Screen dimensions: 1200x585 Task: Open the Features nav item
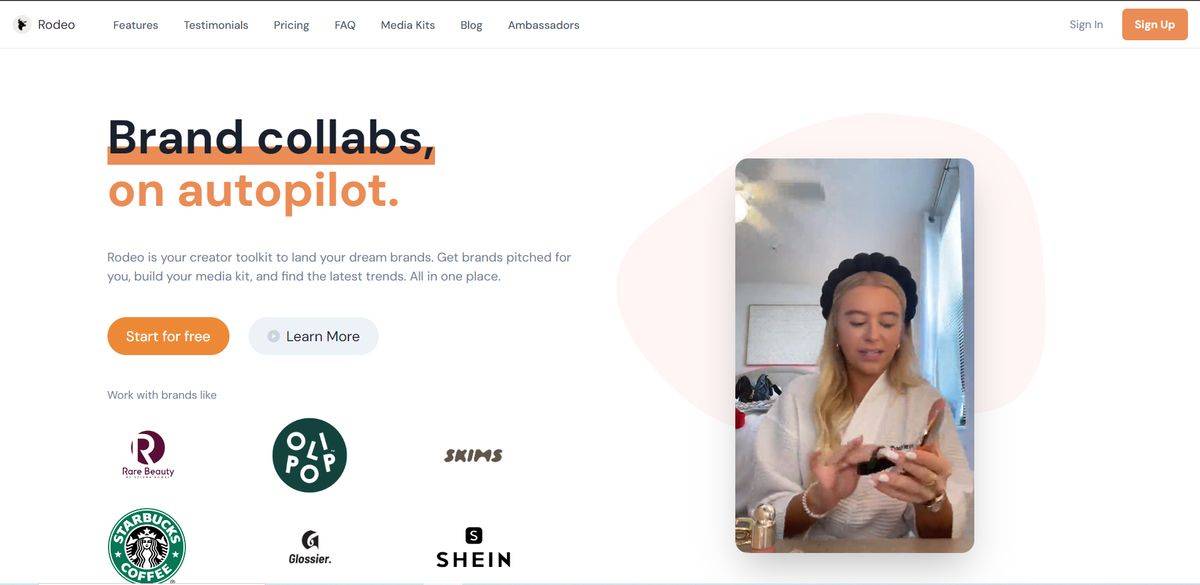click(x=136, y=25)
